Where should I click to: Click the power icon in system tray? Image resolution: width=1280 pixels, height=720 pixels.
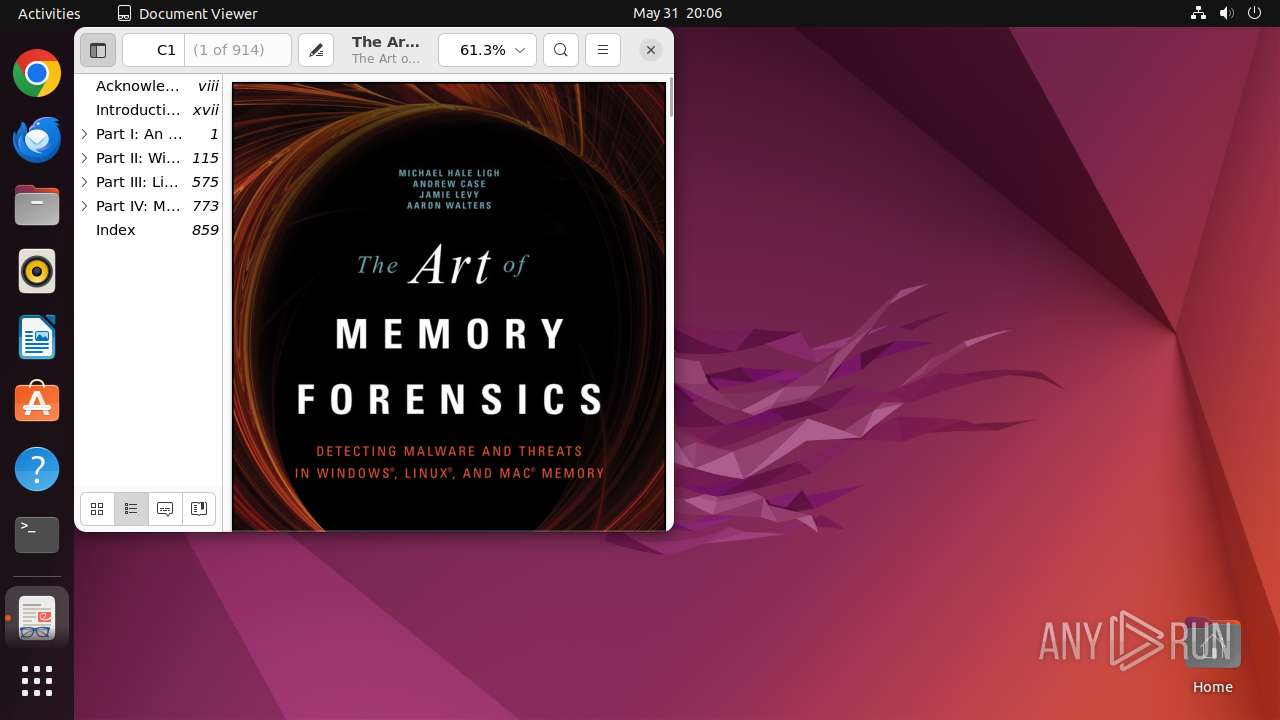click(x=1255, y=13)
